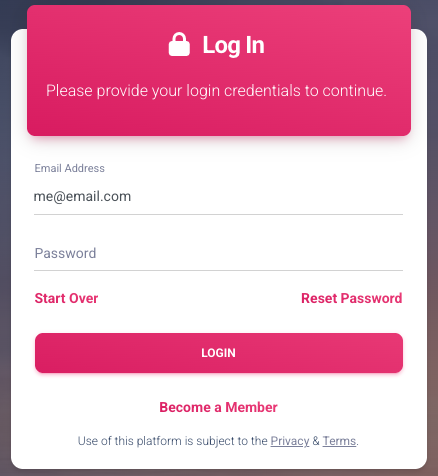Click the platform usage notice text

click(x=218, y=441)
